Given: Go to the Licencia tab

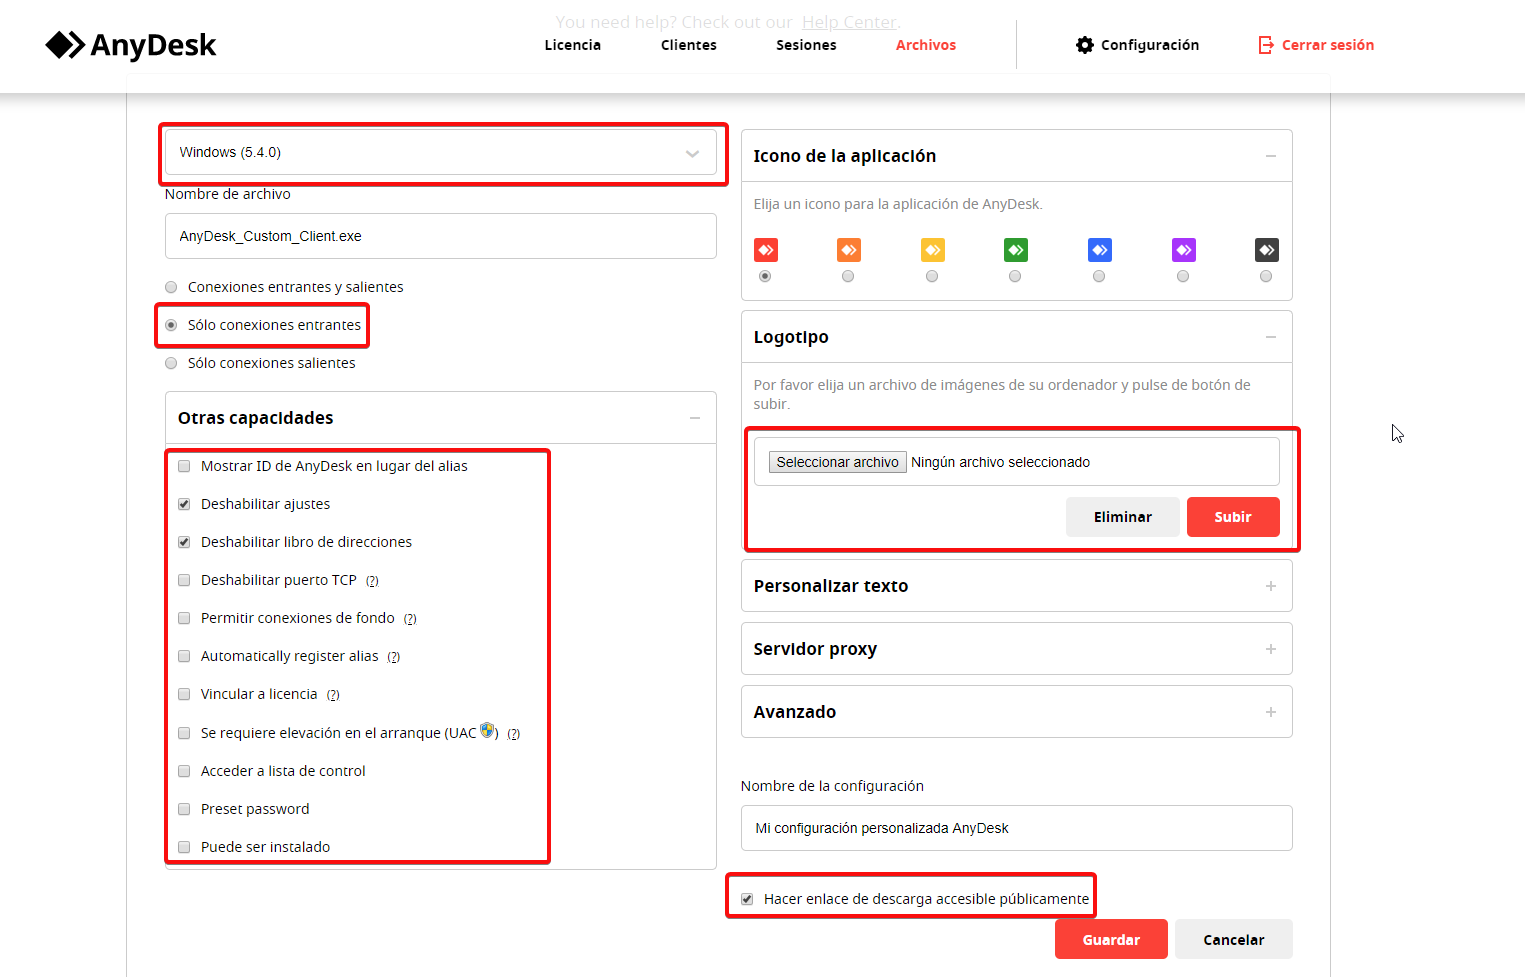Looking at the screenshot, I should point(573,45).
